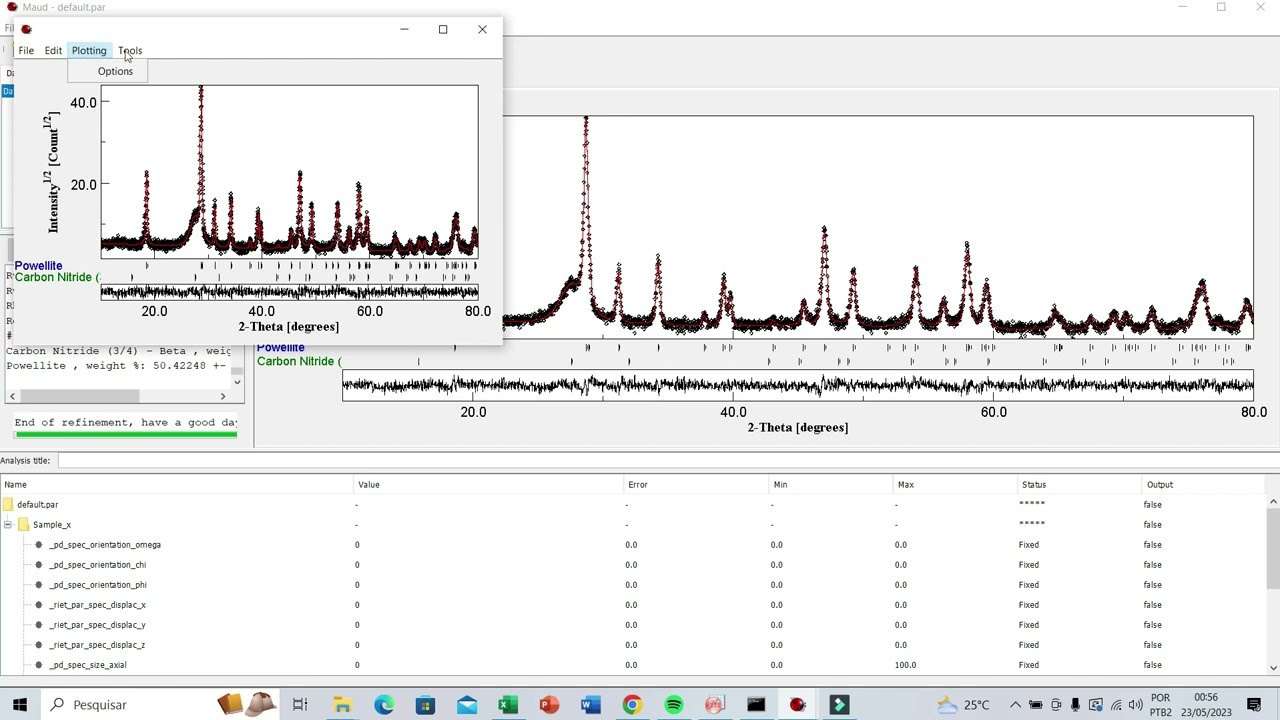Click the Carbon Nitride label in main plot
Screen dimensions: 1280x720
(298, 361)
